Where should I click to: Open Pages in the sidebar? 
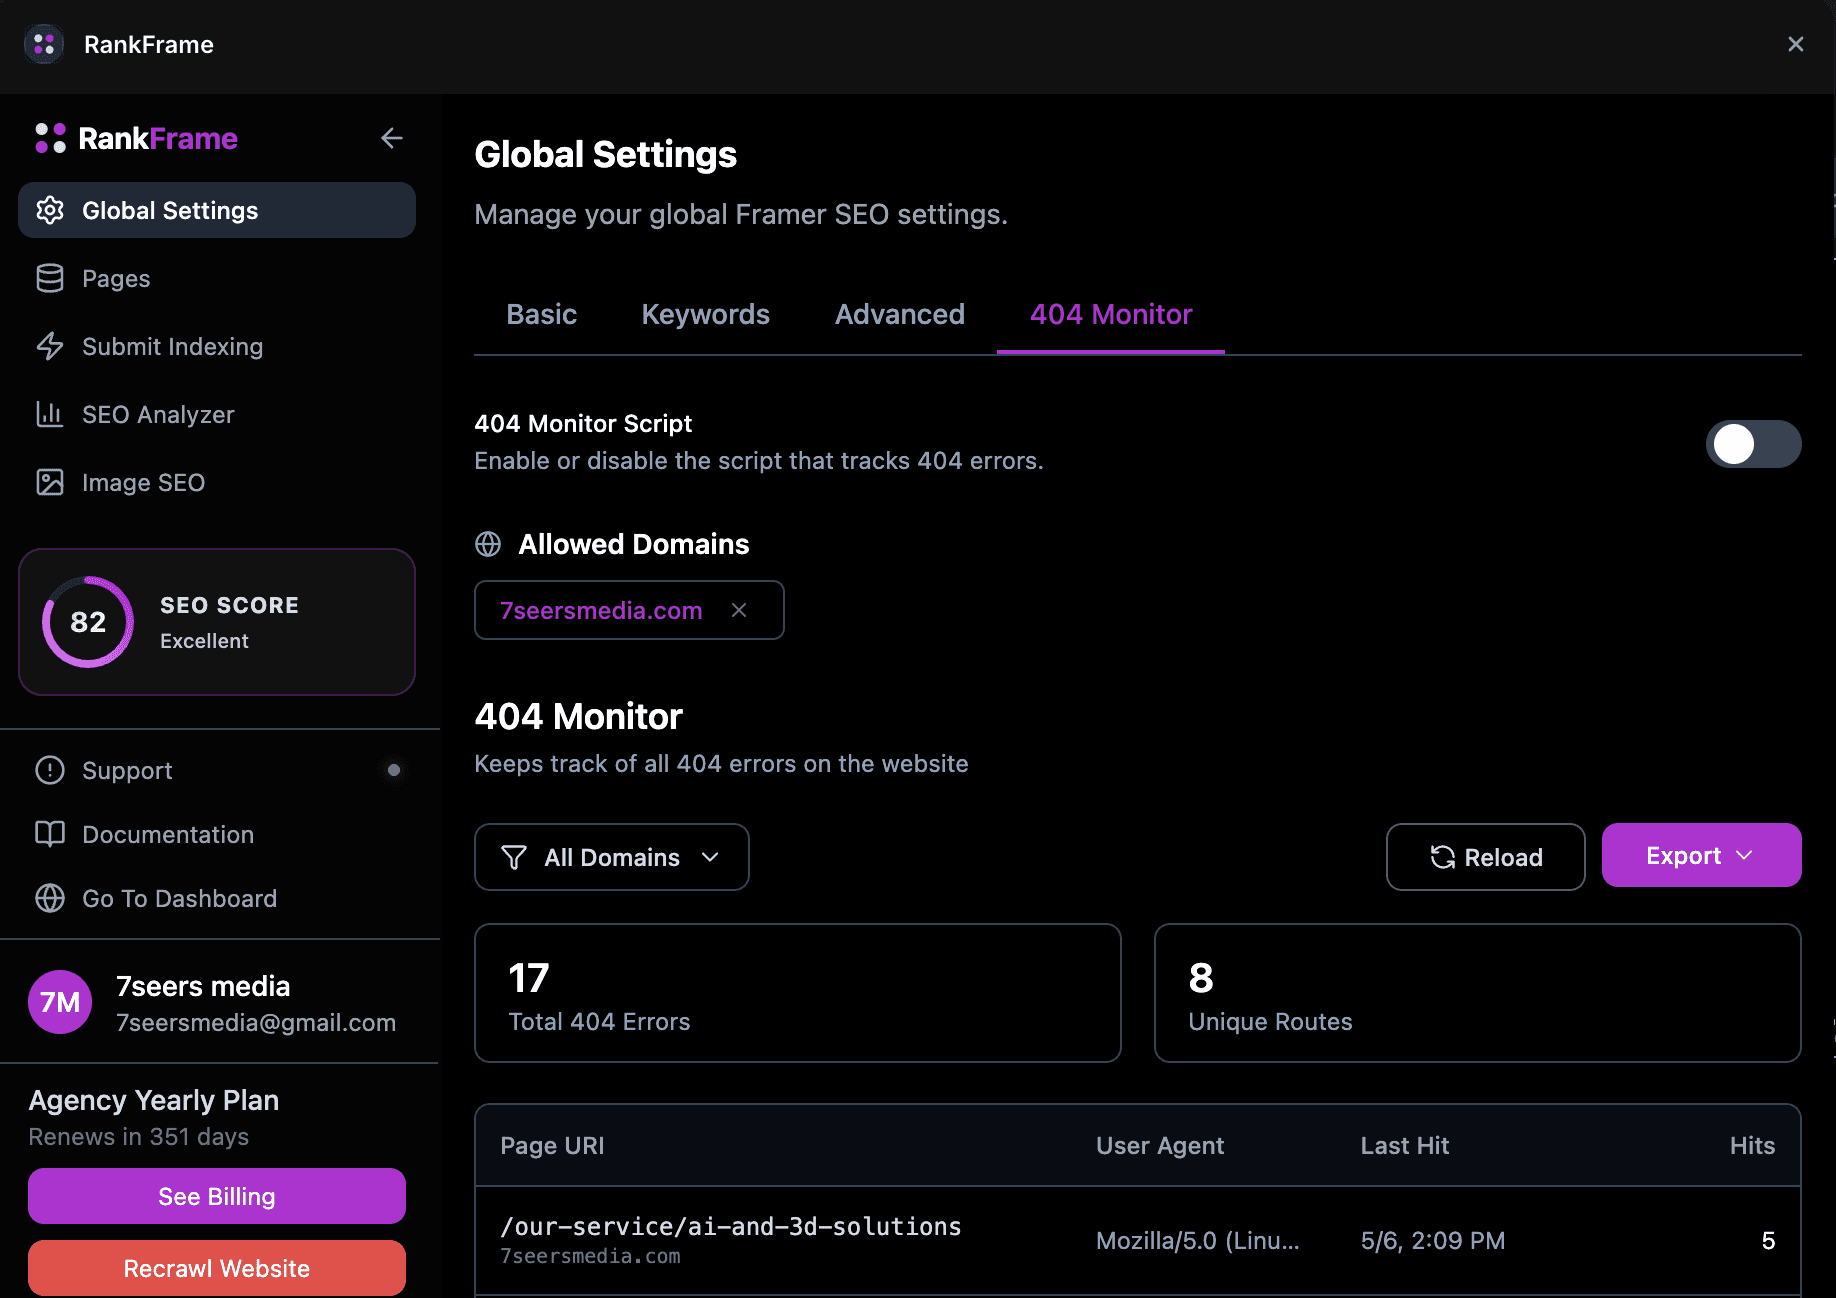click(217, 278)
